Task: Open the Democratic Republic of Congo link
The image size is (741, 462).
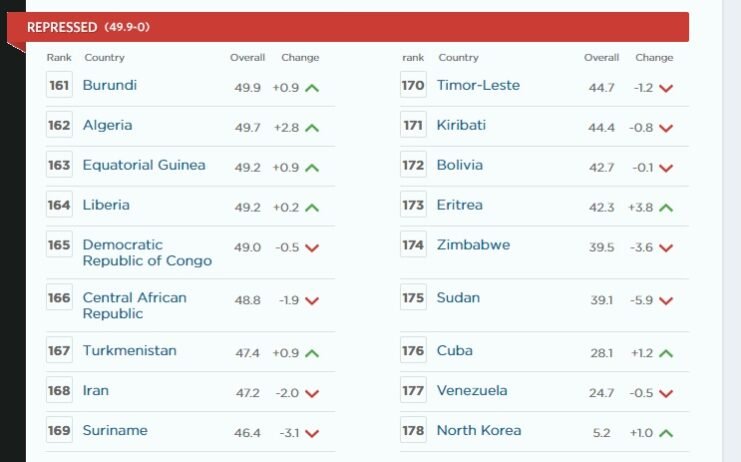Action: [147, 253]
